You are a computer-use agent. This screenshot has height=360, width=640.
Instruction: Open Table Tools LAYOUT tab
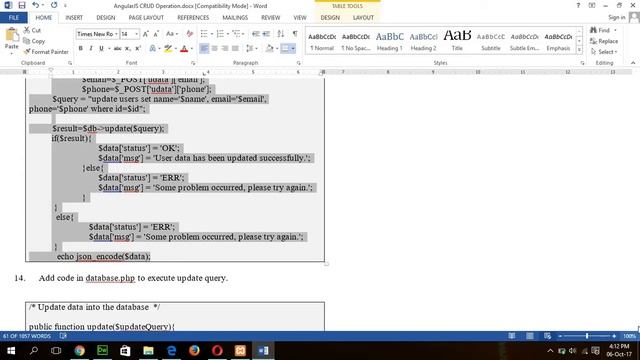click(x=363, y=18)
